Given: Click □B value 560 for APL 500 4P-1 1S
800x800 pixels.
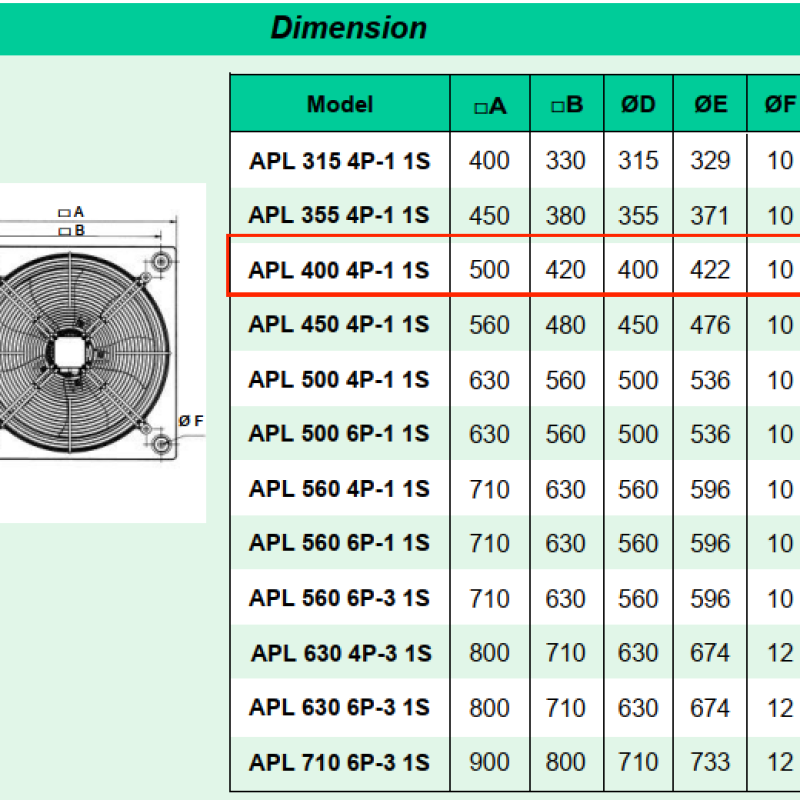Looking at the screenshot, I should 565,380.
